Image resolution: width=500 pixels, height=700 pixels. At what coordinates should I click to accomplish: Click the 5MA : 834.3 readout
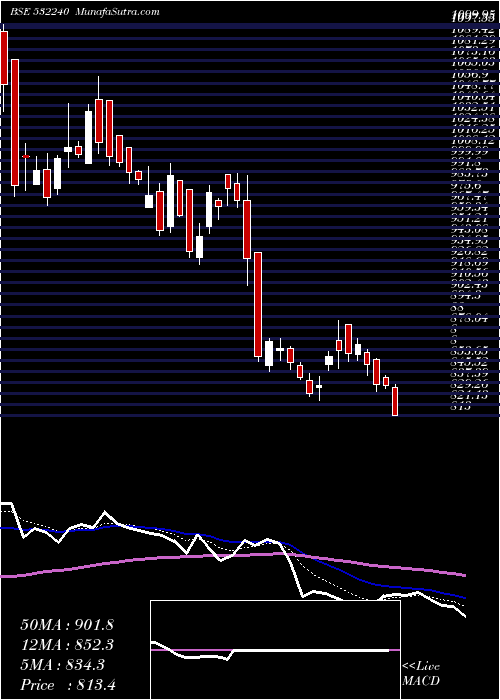click(x=62, y=665)
